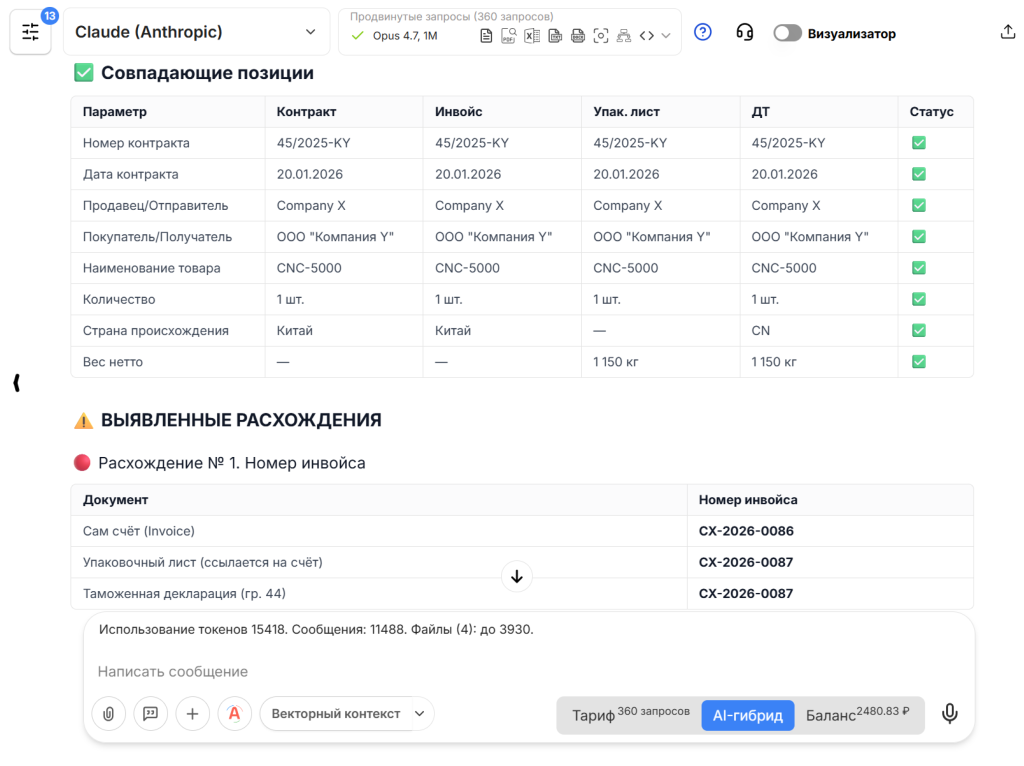Click the Продавец/Отправитель row label
1024x766 pixels.
155,206
